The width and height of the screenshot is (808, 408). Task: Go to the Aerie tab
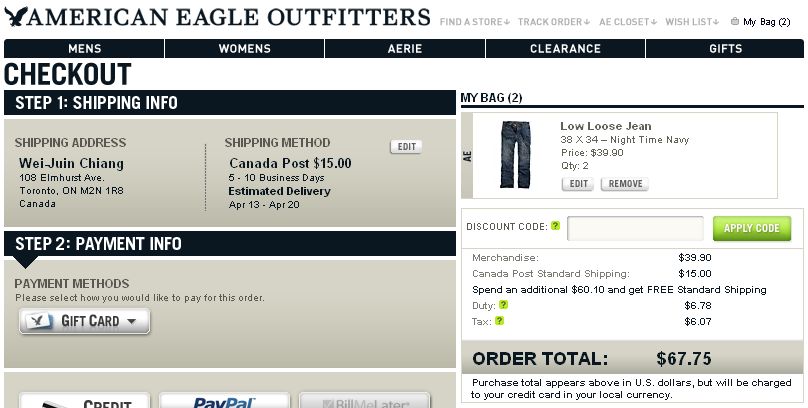405,48
